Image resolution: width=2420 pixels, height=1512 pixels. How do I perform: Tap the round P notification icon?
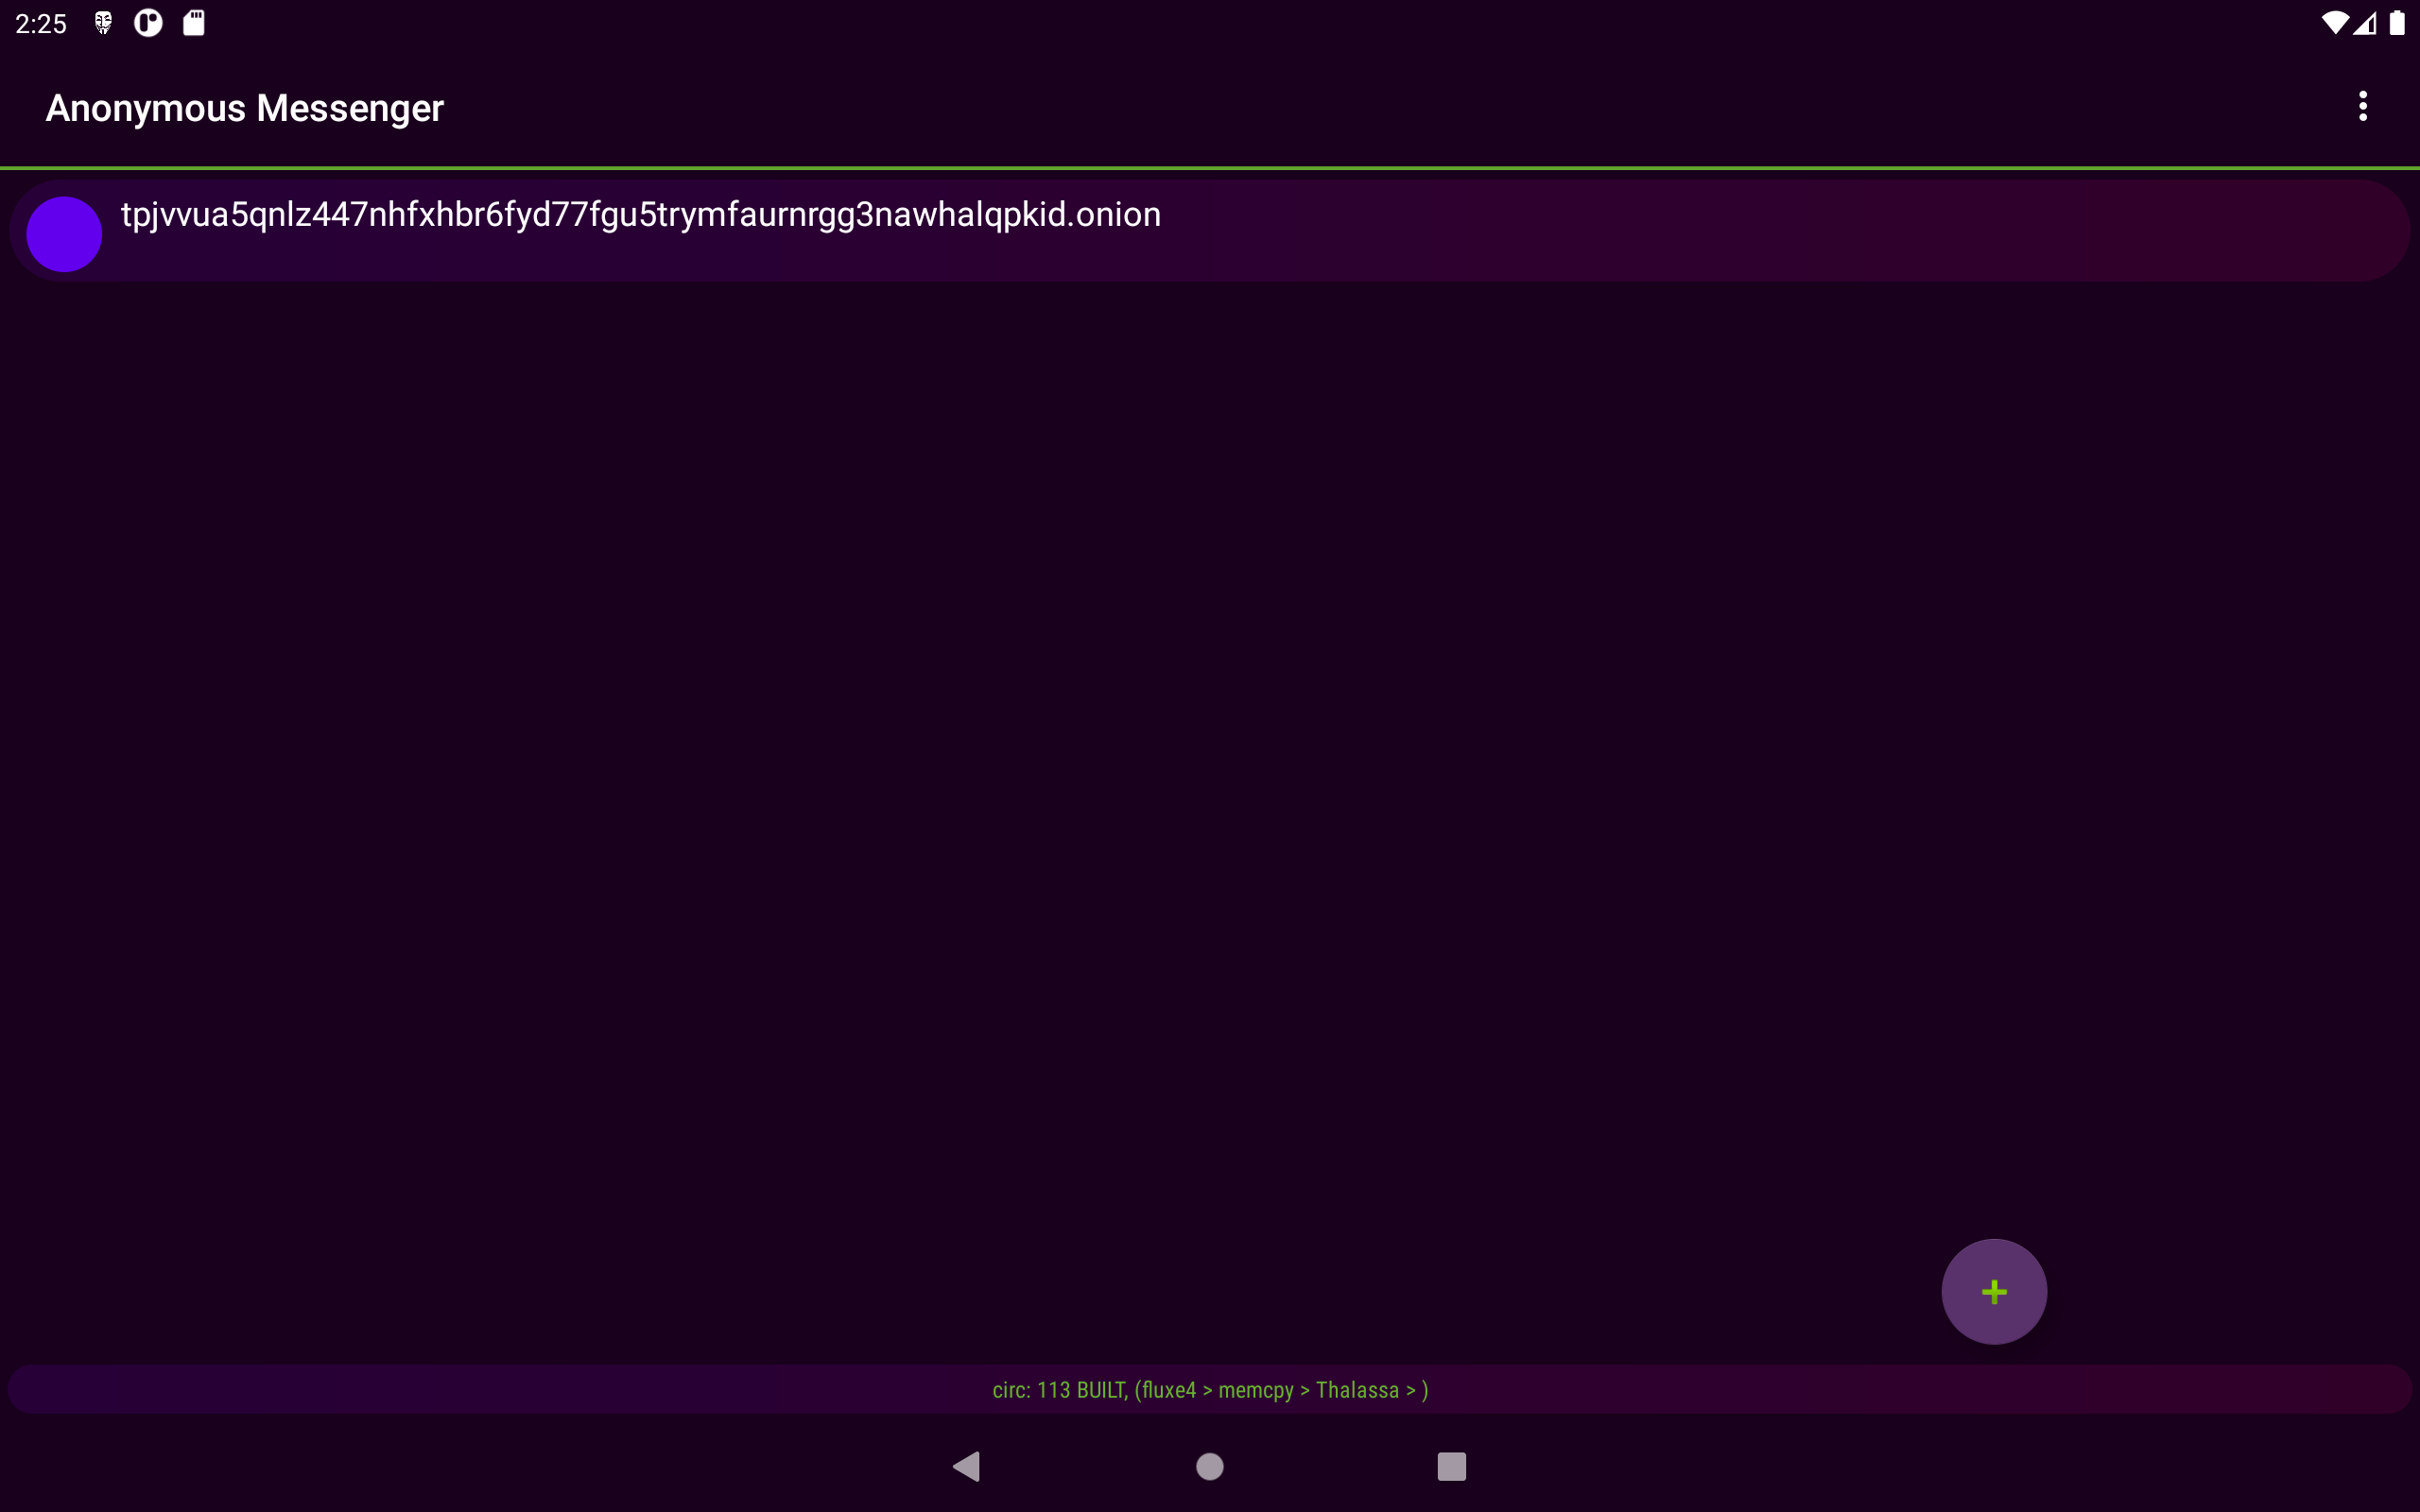point(148,23)
